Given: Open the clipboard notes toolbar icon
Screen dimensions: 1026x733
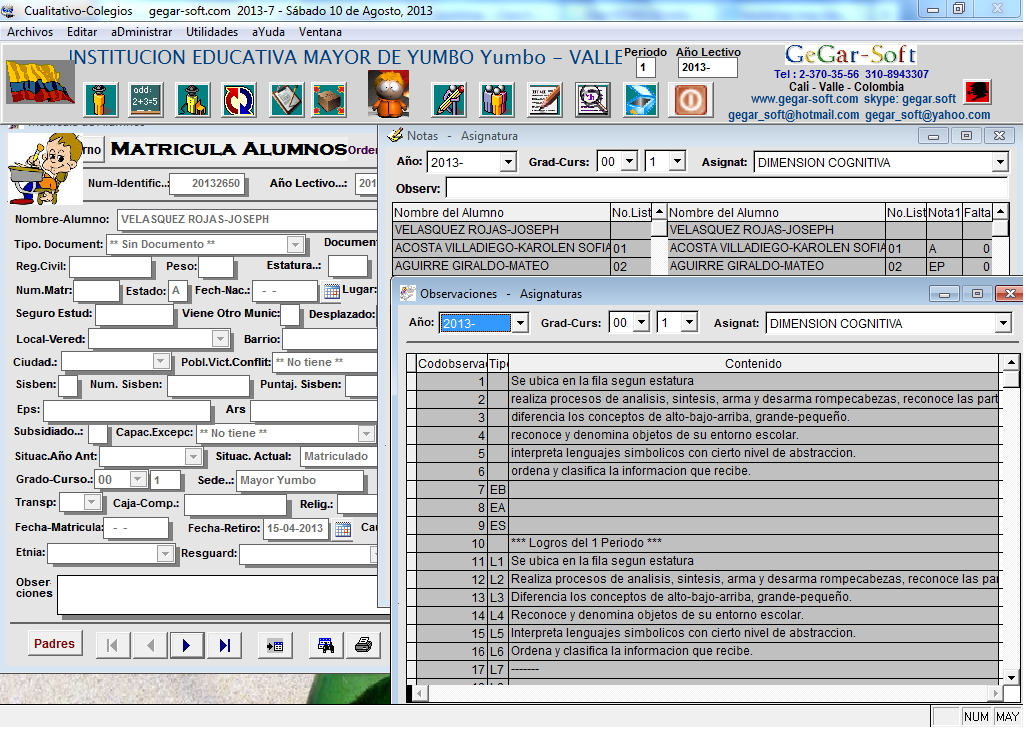Looking at the screenshot, I should coord(284,100).
